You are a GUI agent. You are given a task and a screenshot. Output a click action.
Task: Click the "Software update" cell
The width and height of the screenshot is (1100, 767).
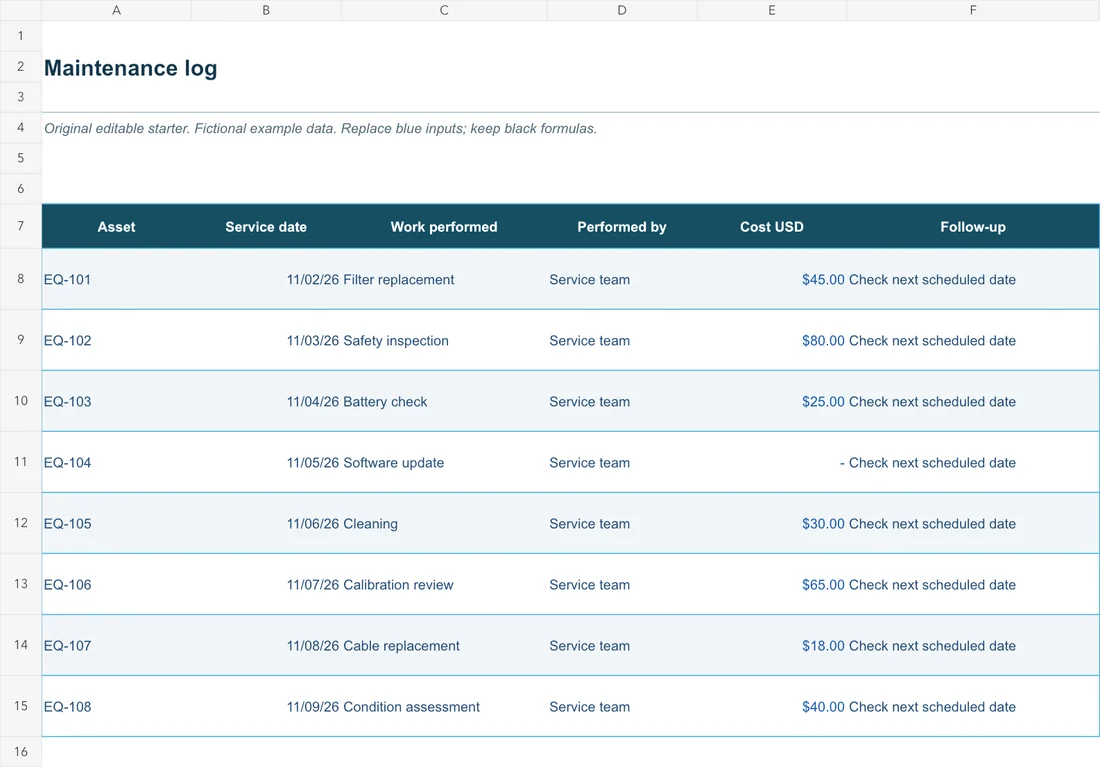444,462
